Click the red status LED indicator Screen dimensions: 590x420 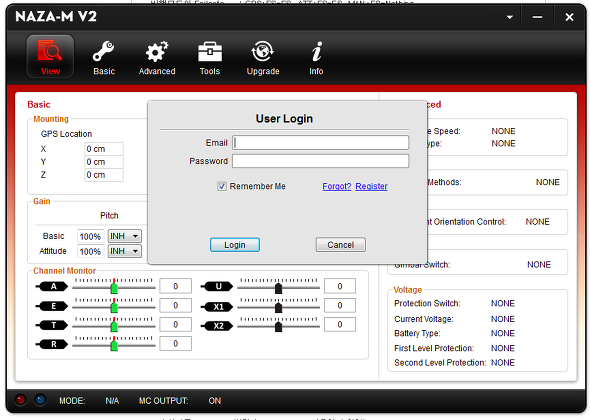tap(20, 400)
